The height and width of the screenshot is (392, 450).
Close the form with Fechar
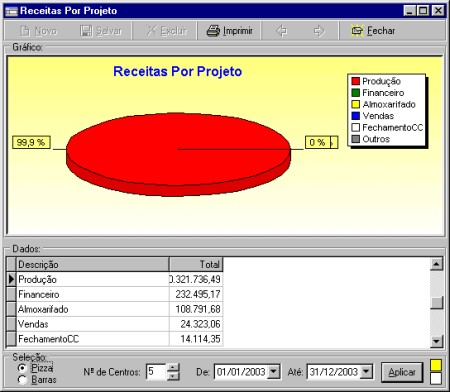point(373,31)
